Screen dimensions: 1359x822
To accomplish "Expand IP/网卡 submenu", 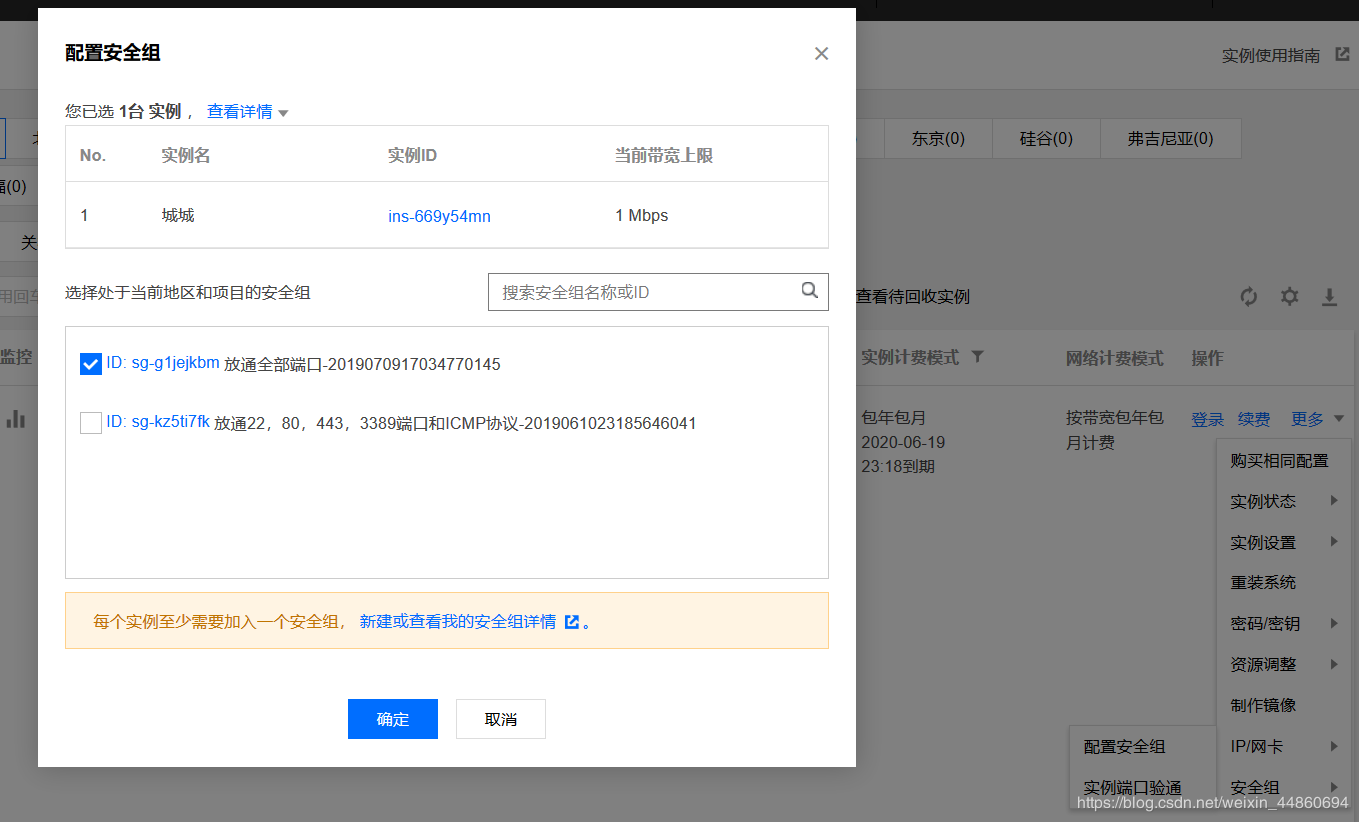I will [1284, 746].
